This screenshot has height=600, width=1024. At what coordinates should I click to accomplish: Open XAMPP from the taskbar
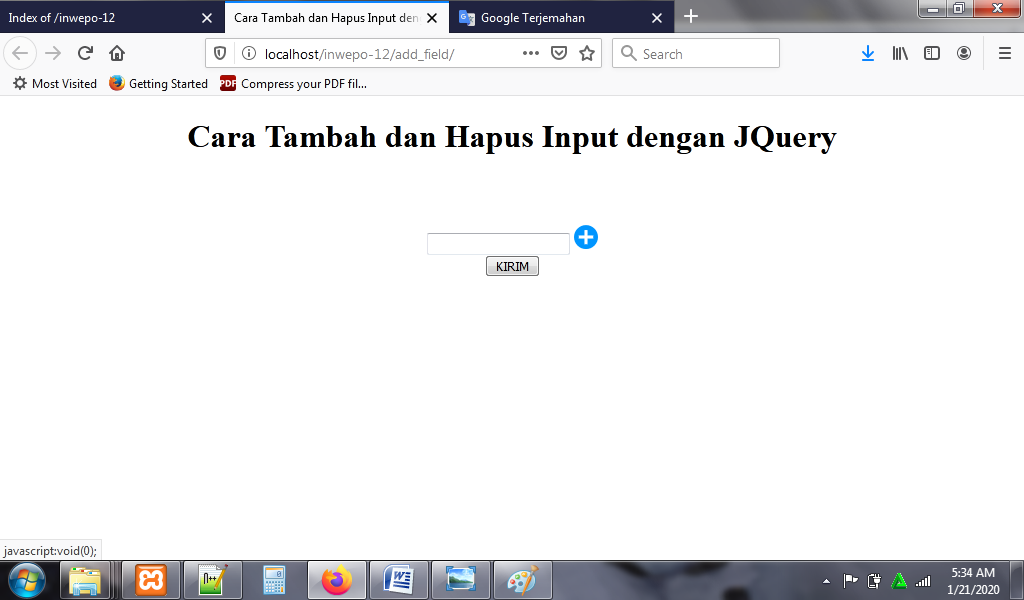pos(151,580)
